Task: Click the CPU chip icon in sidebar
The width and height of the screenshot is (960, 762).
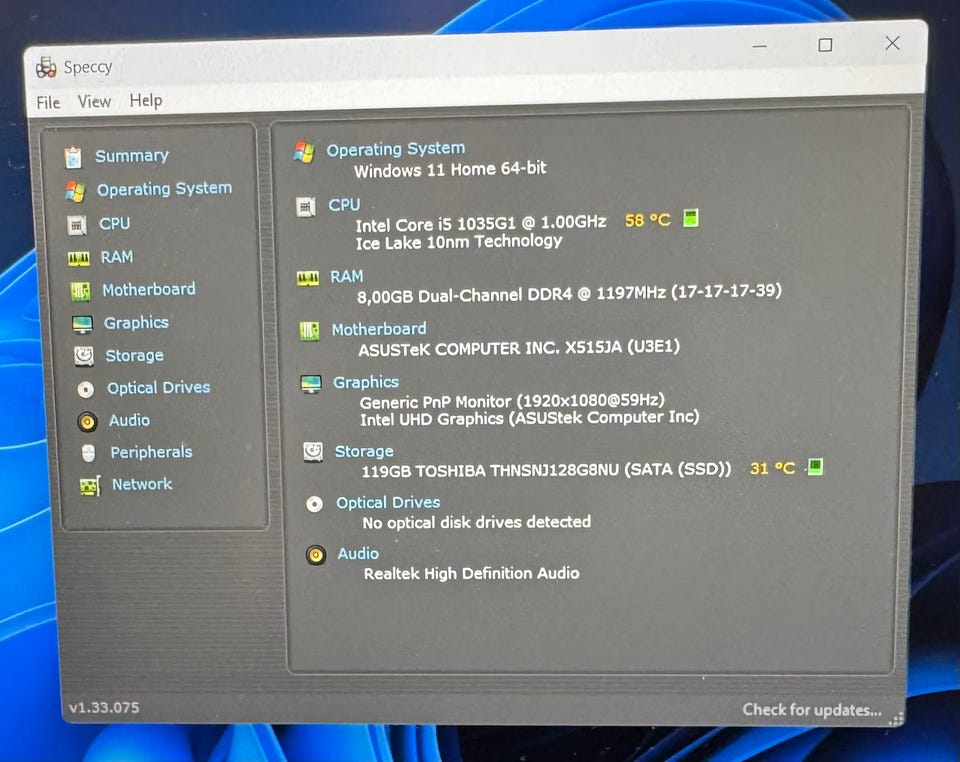Action: coord(77,225)
